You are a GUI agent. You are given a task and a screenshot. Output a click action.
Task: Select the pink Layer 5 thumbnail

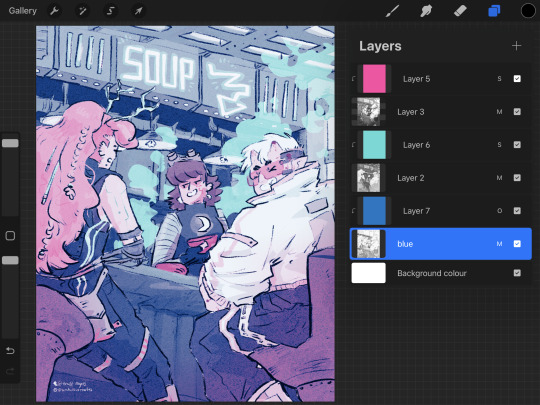(x=374, y=79)
